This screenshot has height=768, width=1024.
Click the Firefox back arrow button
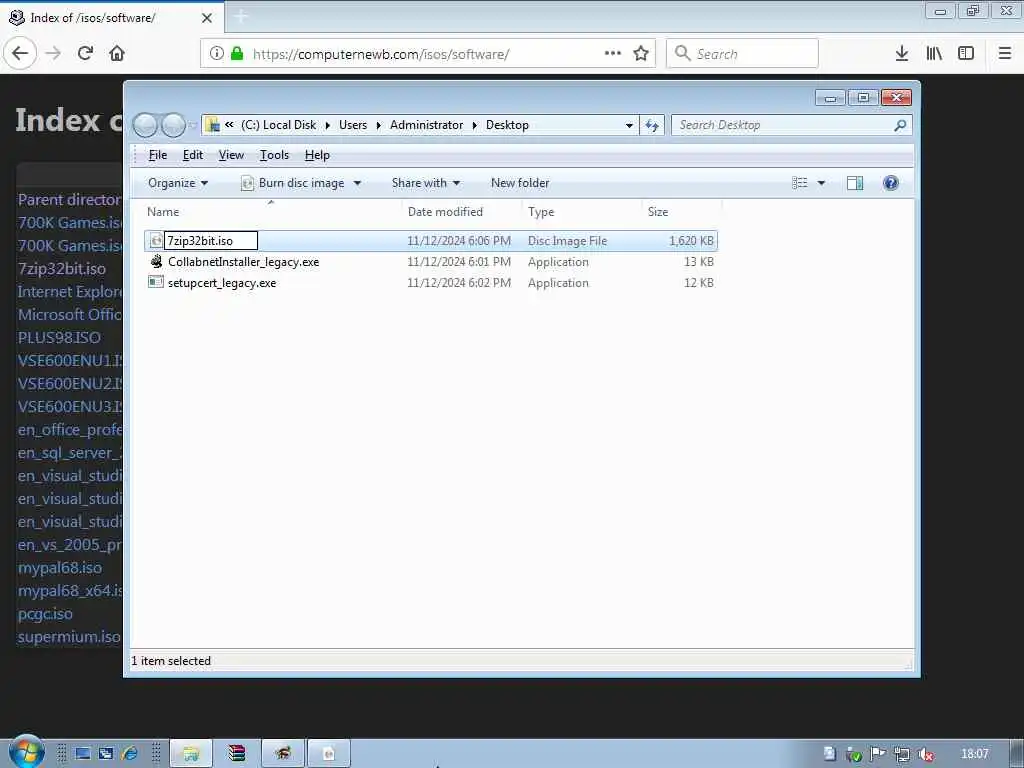20,53
